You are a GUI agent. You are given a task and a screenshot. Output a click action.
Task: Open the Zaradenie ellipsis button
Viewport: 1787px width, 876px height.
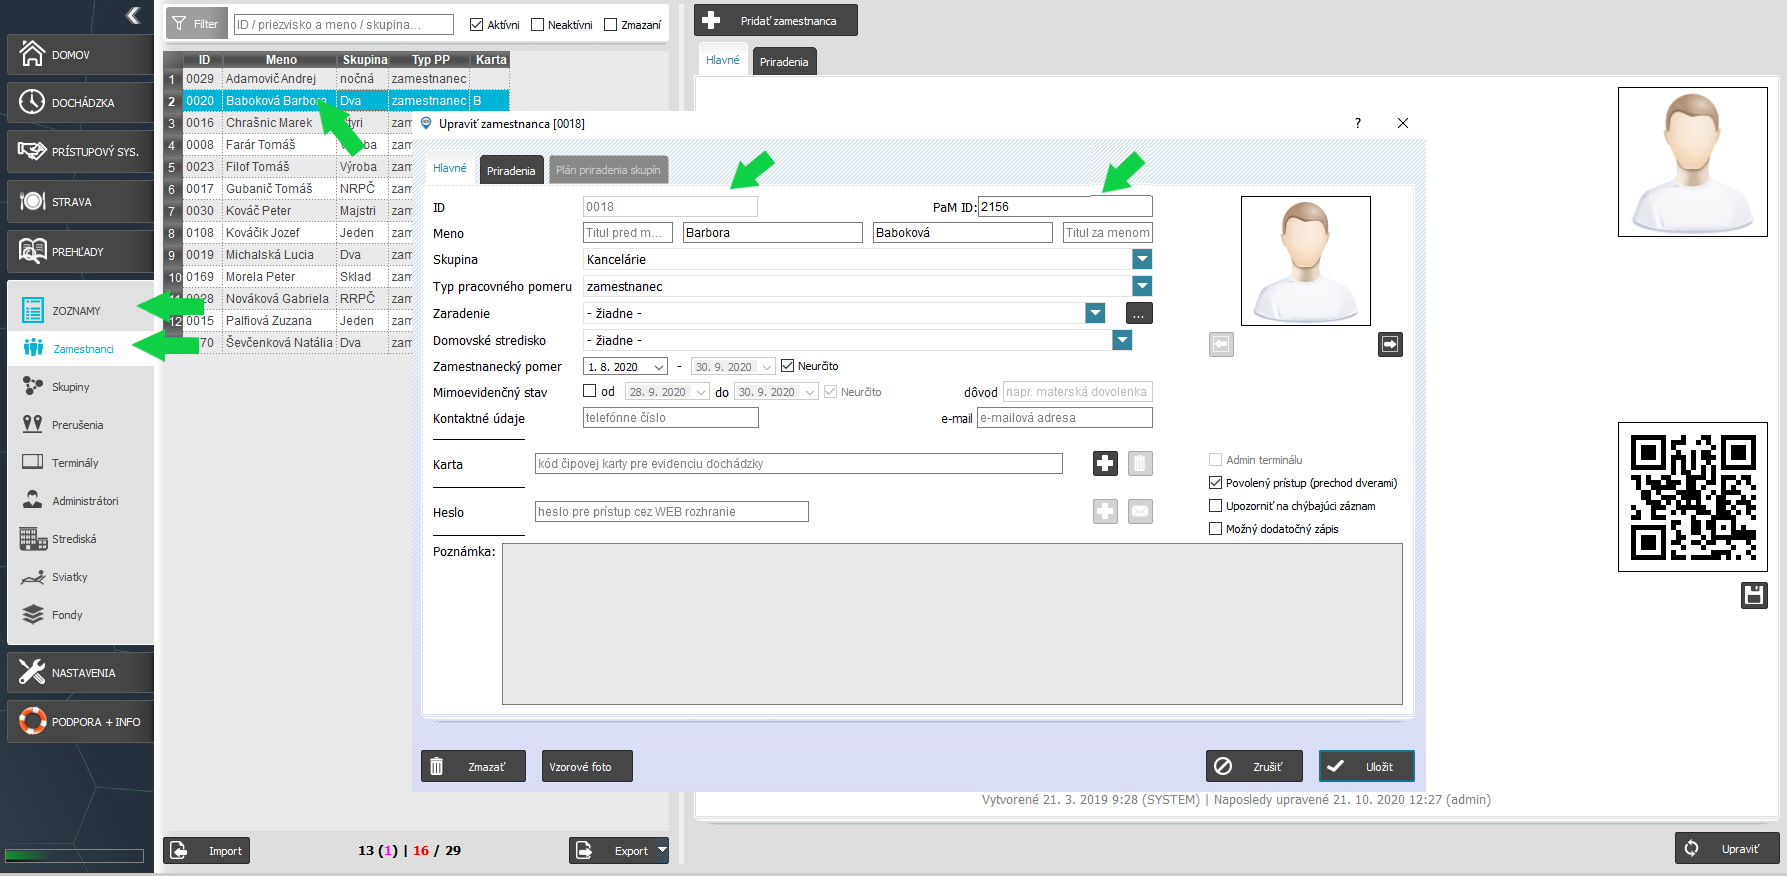(x=1139, y=313)
